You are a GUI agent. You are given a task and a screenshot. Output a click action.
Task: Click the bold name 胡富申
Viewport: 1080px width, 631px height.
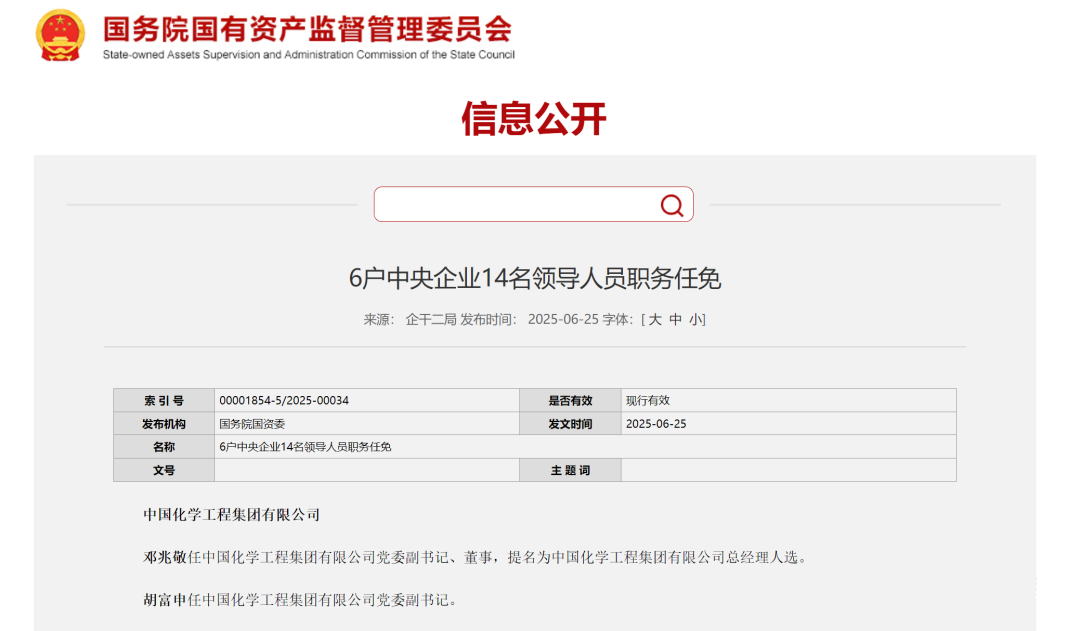tap(165, 600)
